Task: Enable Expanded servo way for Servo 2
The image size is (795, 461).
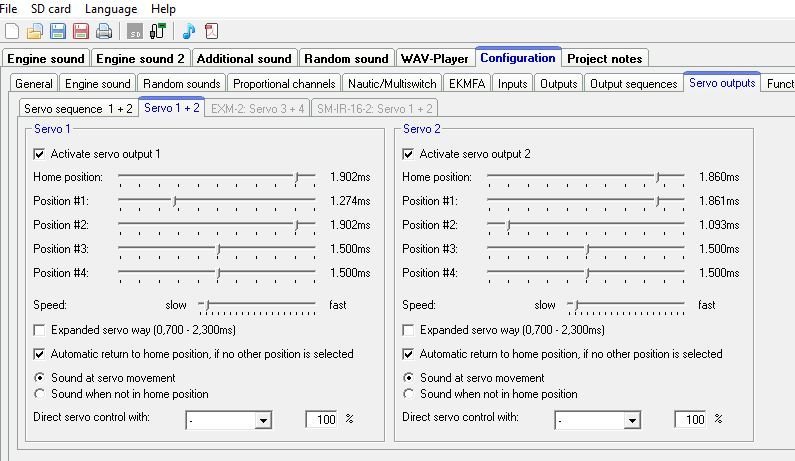Action: [x=409, y=330]
